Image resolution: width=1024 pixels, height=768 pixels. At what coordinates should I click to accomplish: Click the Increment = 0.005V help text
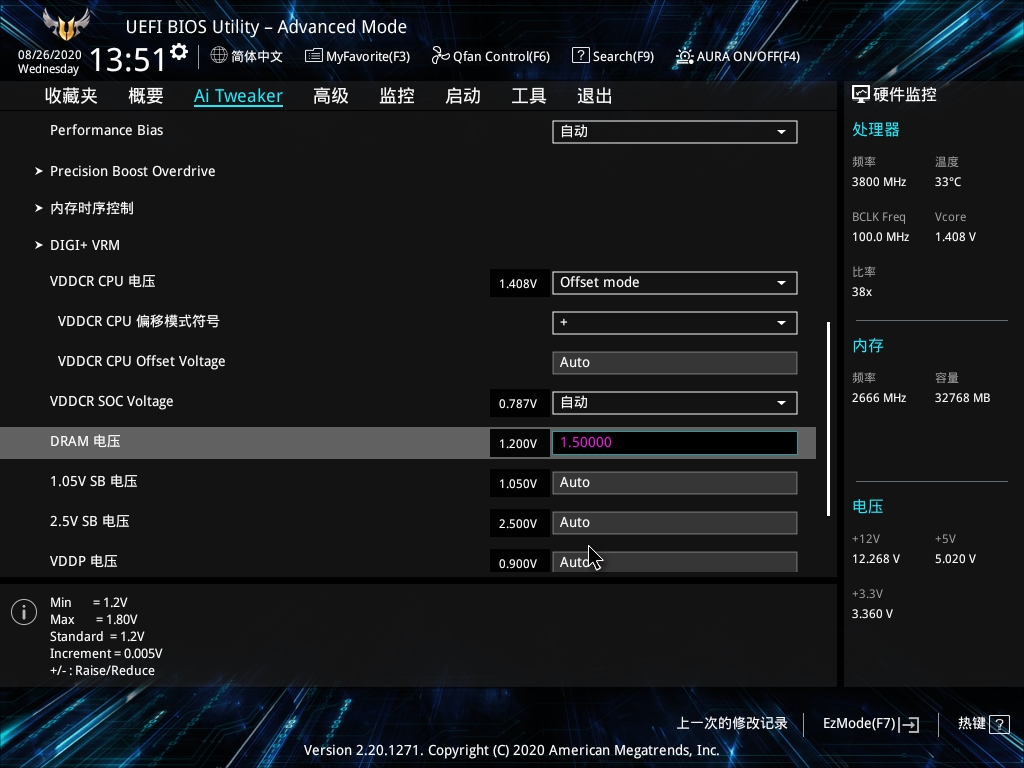106,654
